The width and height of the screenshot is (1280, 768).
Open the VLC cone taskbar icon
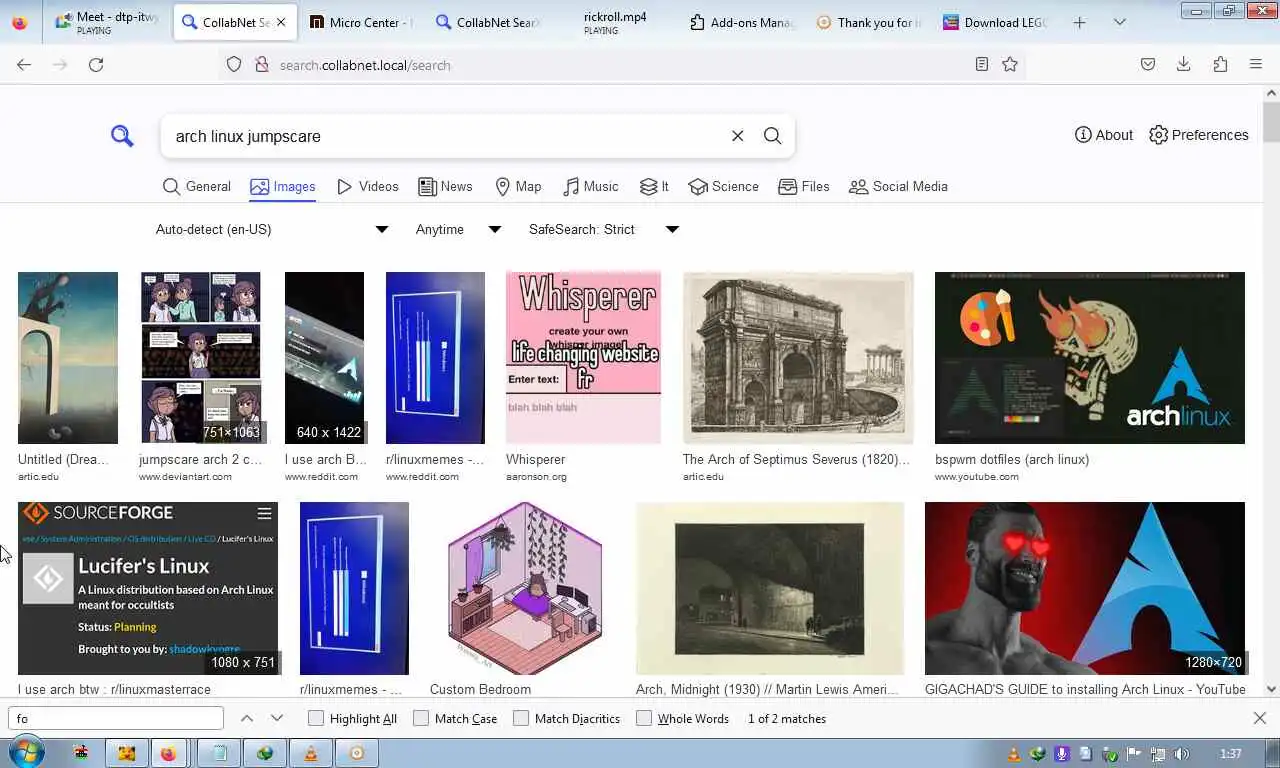click(311, 753)
